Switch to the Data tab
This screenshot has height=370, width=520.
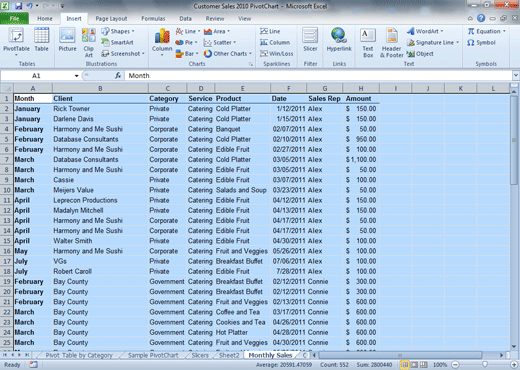click(185, 19)
